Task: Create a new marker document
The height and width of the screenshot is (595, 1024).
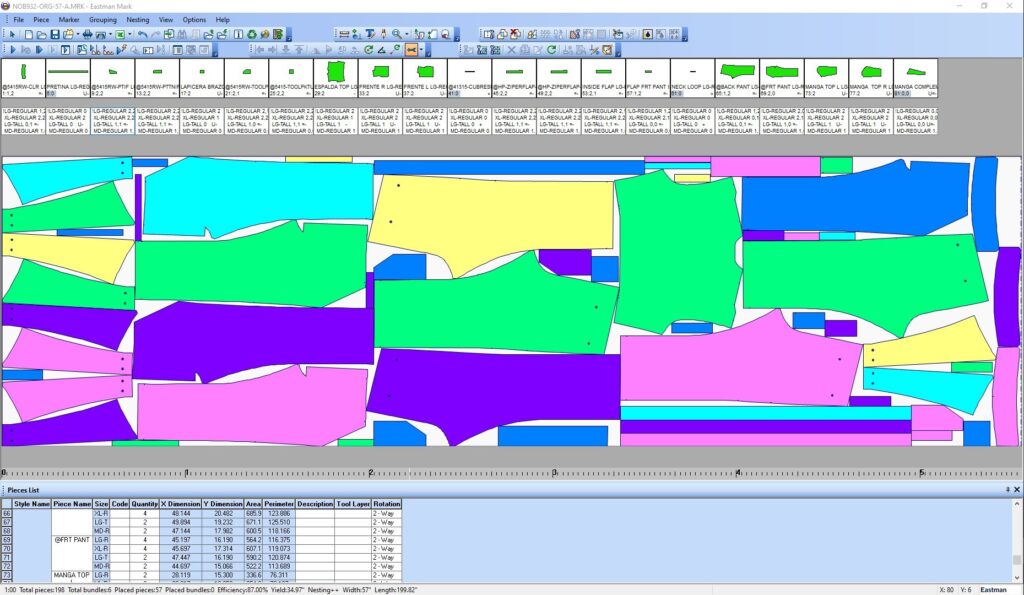Action: tap(28, 35)
